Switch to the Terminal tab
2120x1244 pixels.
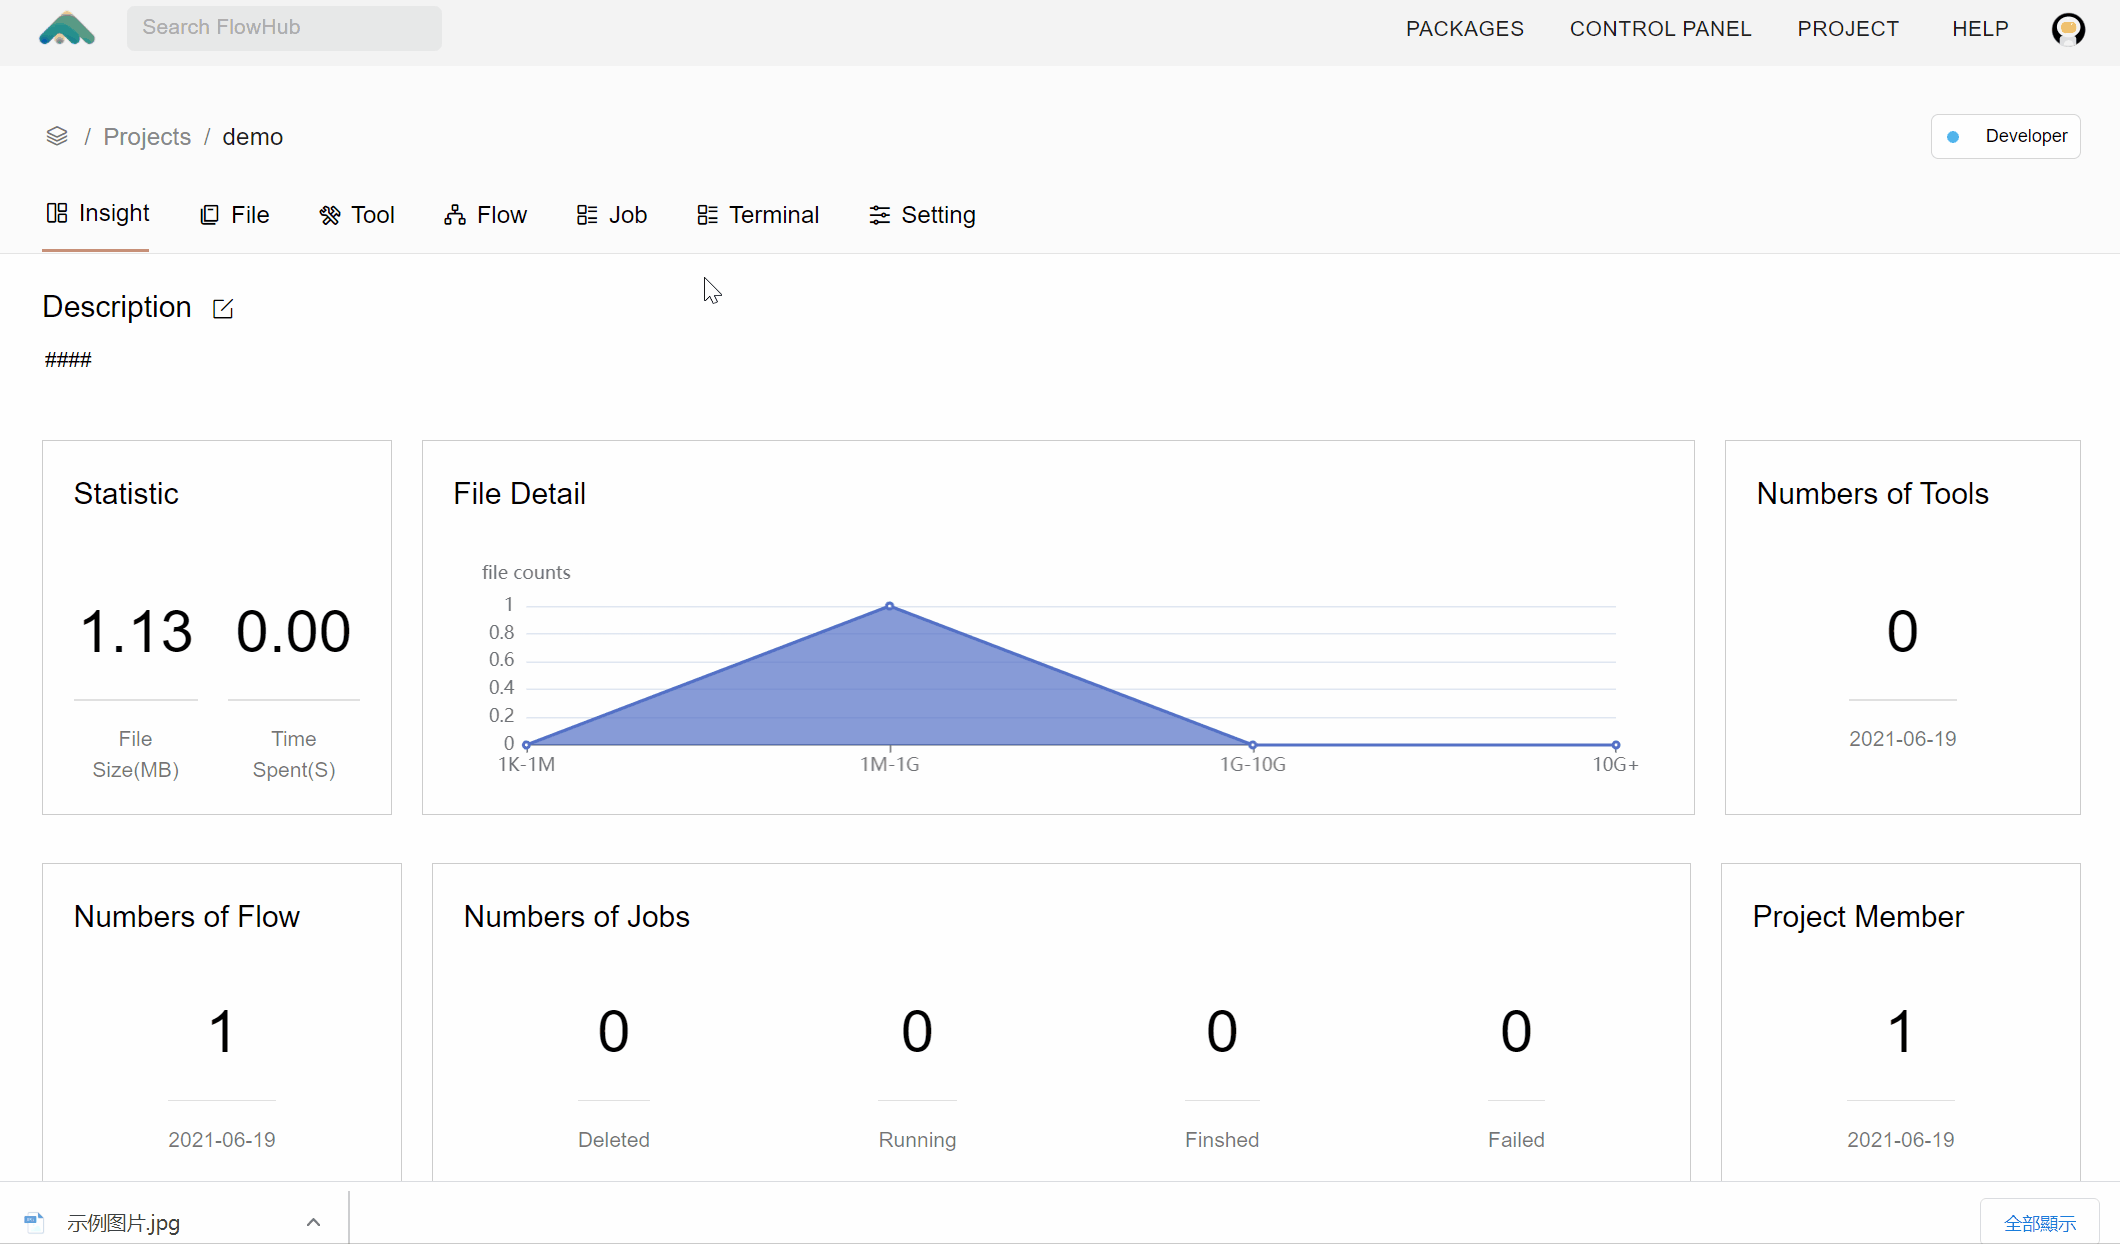(758, 215)
